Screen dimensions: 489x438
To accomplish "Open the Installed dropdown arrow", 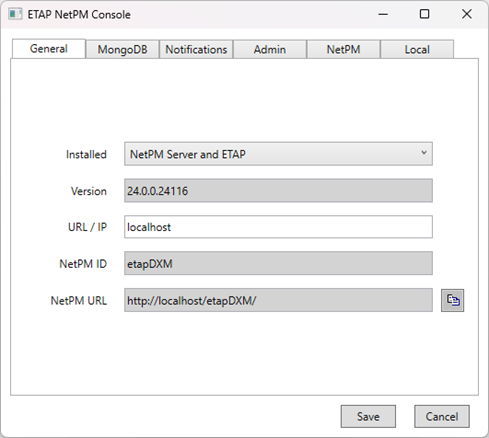I will pos(424,153).
